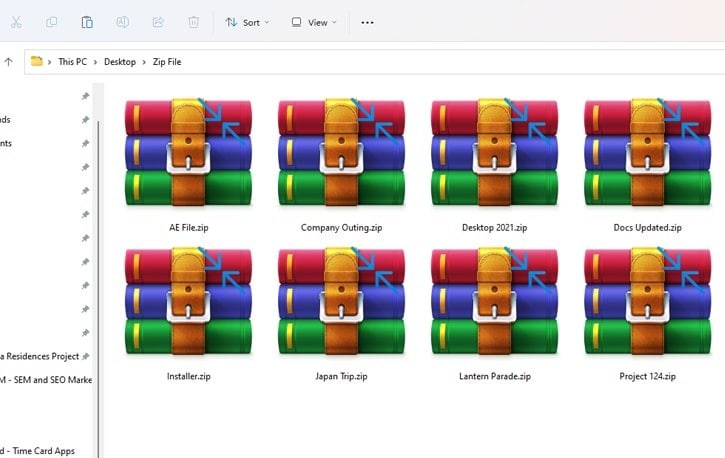This screenshot has height=458, width=725.
Task: Click the Project 124.zip file name
Action: 647,376
